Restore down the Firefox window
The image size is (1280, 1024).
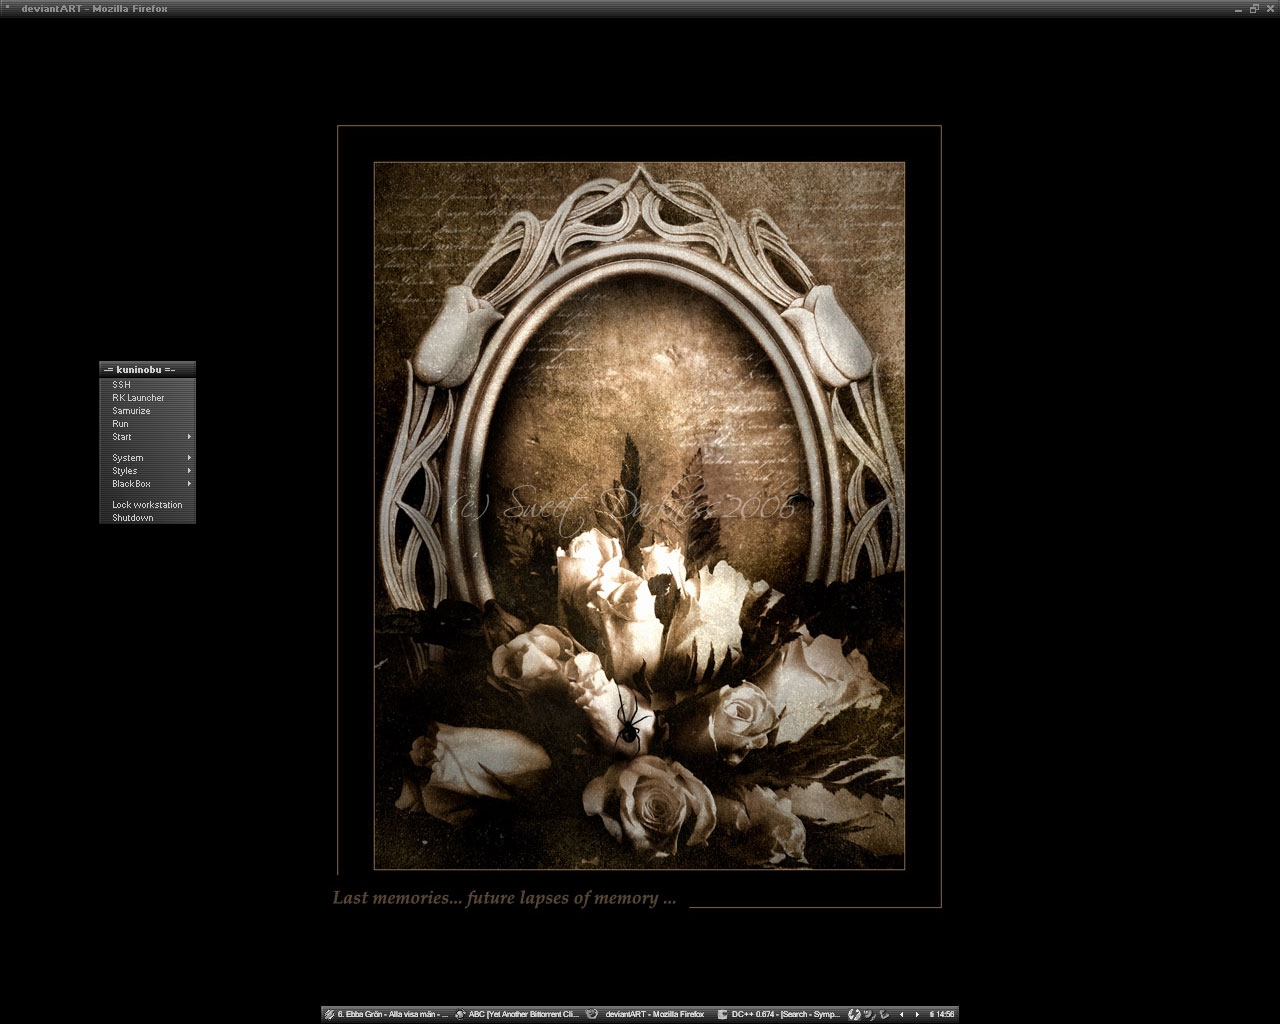point(1254,8)
